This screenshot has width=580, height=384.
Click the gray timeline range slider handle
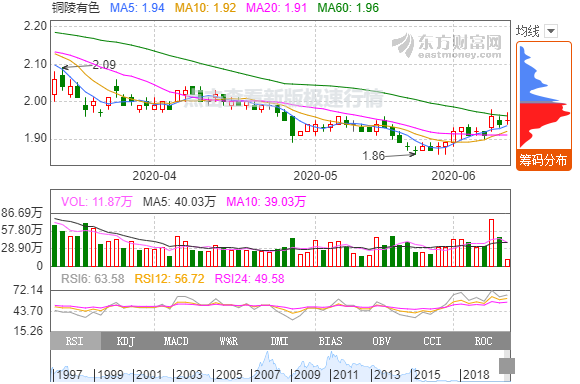point(507,366)
